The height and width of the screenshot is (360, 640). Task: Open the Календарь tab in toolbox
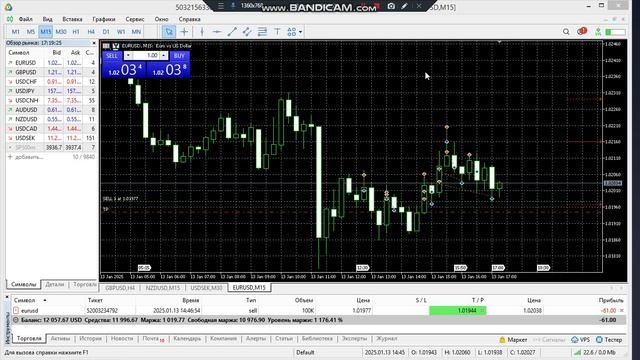187,339
